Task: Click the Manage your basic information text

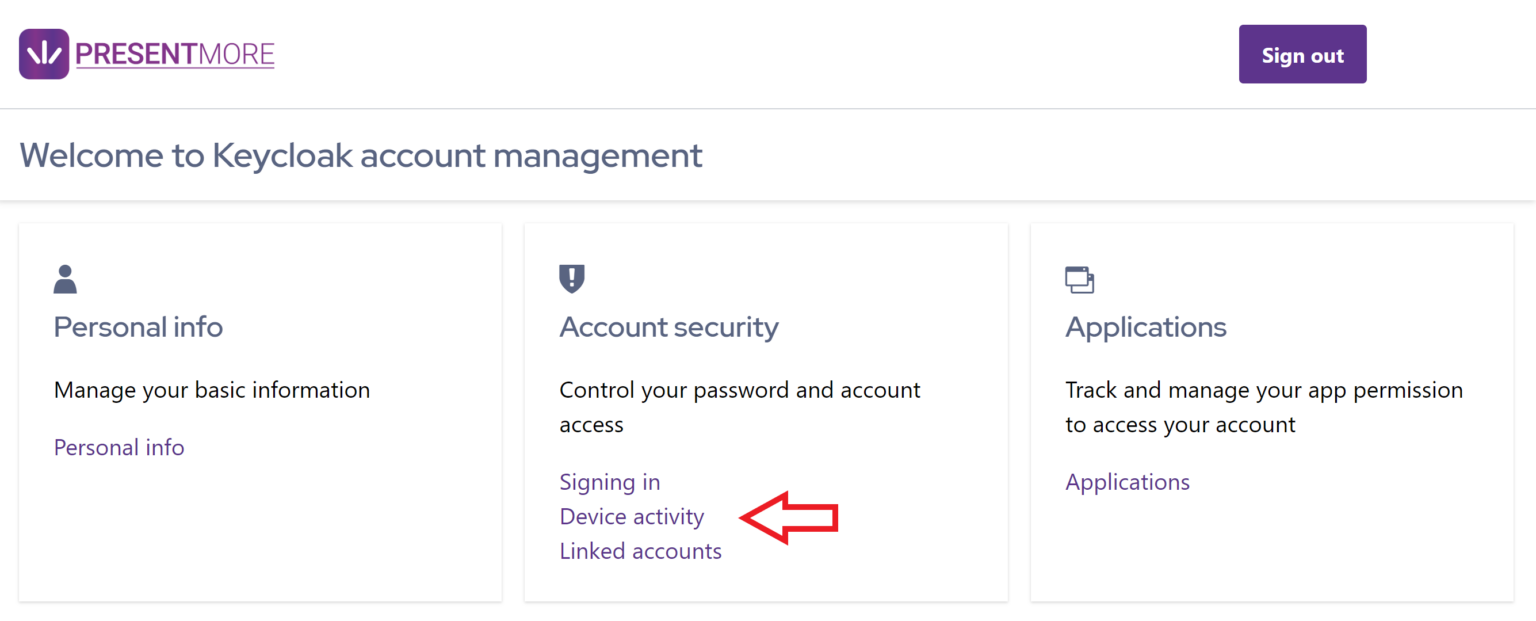Action: (x=212, y=390)
